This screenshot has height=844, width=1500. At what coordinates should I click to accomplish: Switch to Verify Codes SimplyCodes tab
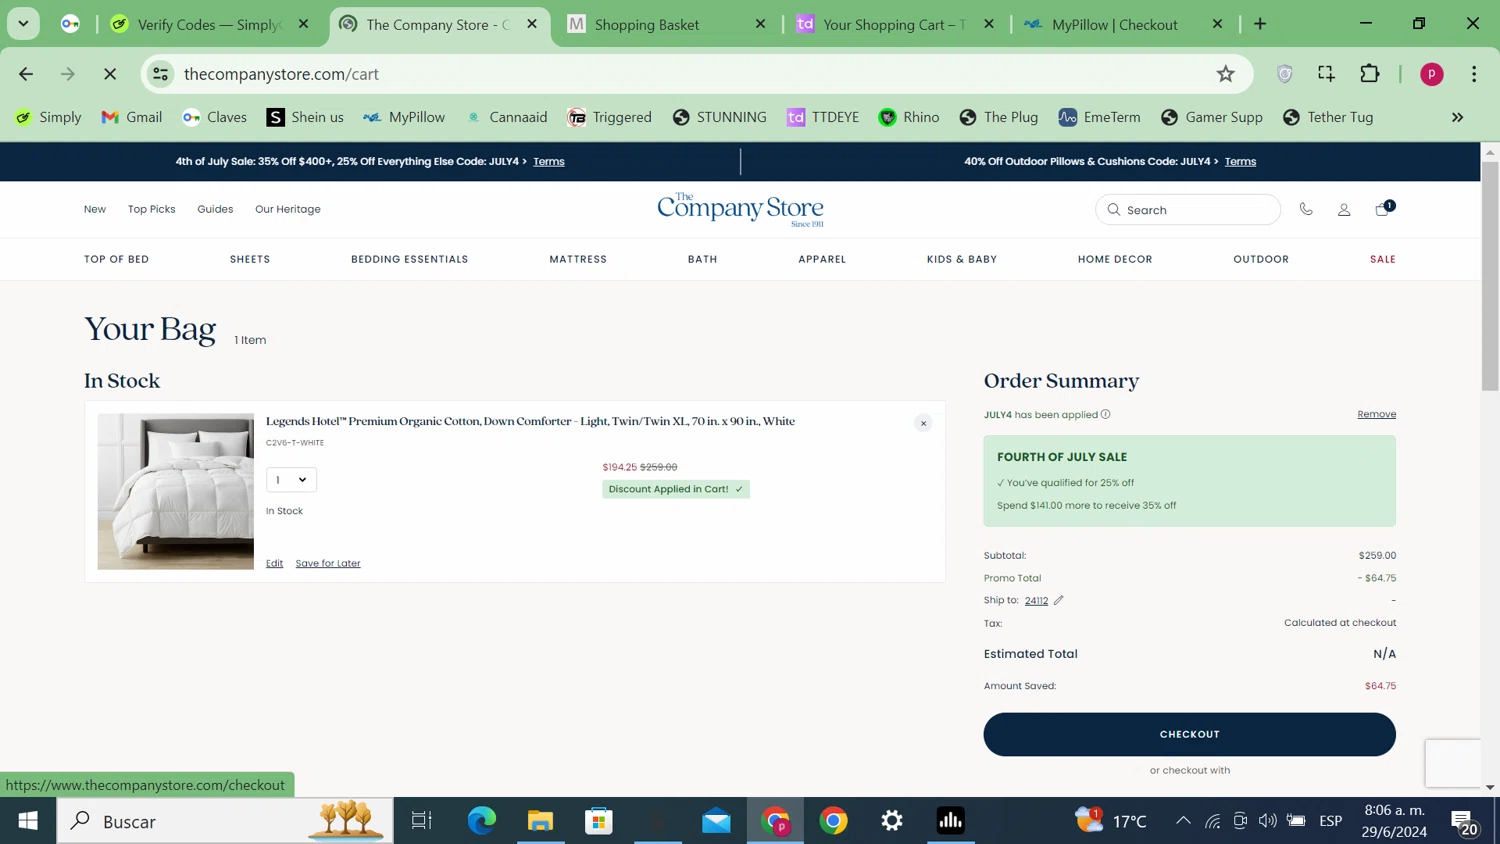pos(210,24)
